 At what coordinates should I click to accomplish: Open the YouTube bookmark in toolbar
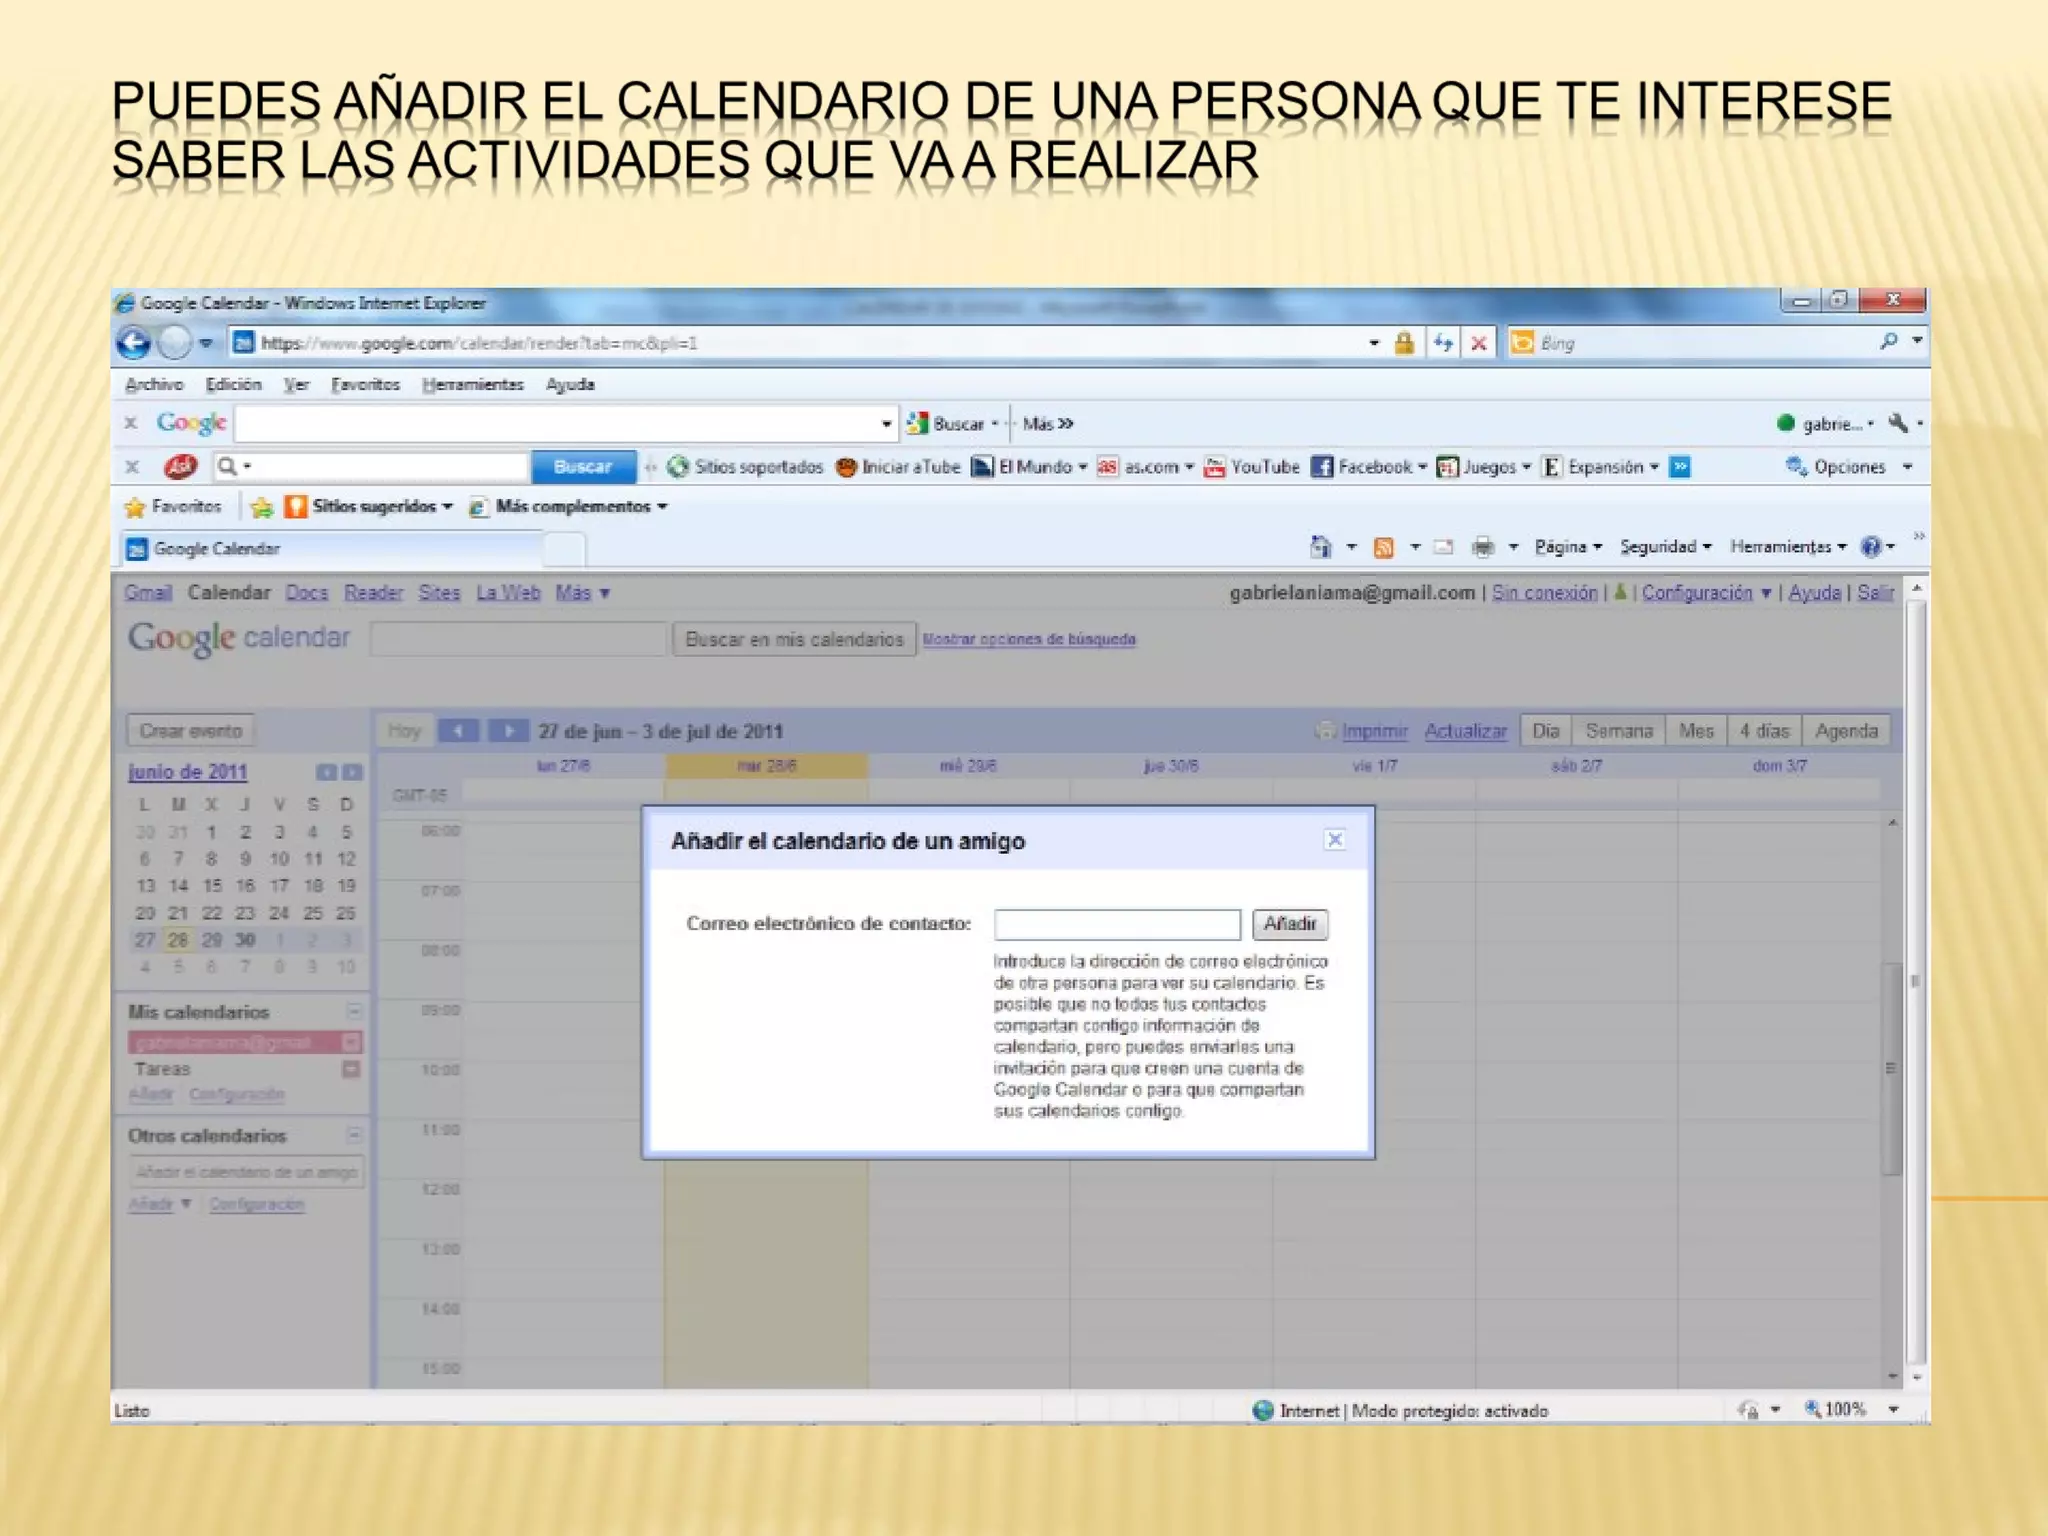(x=1253, y=467)
